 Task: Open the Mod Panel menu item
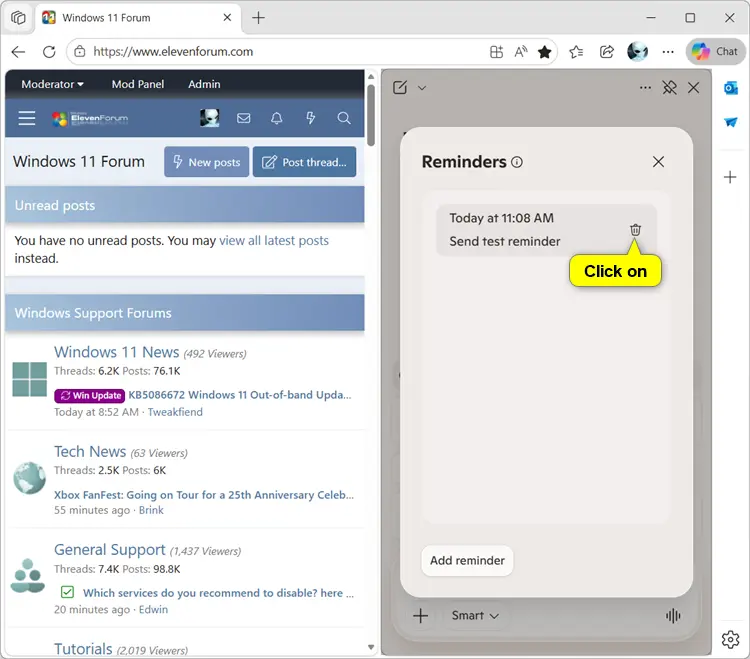pyautogui.click(x=138, y=84)
